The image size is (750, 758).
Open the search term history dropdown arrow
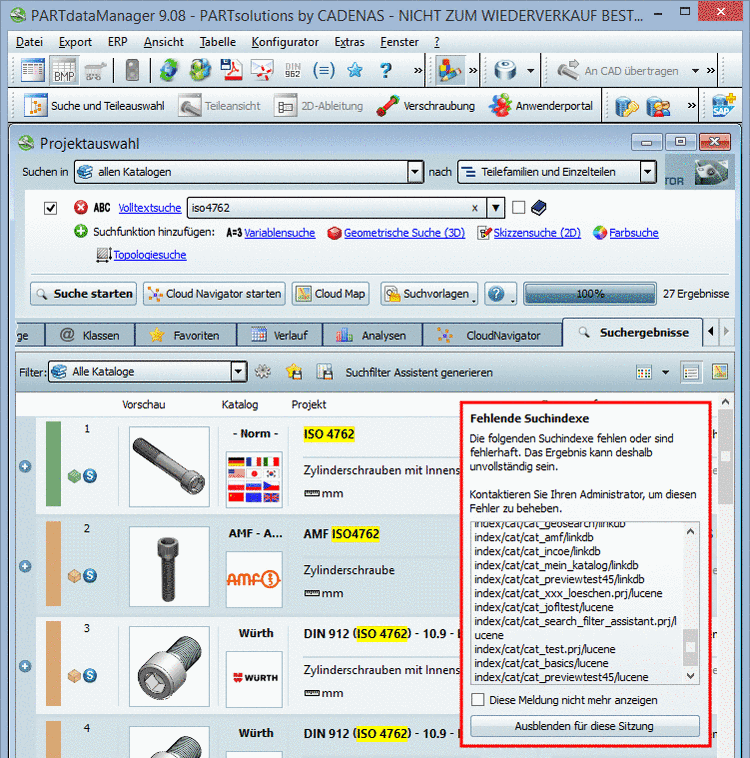[x=496, y=208]
